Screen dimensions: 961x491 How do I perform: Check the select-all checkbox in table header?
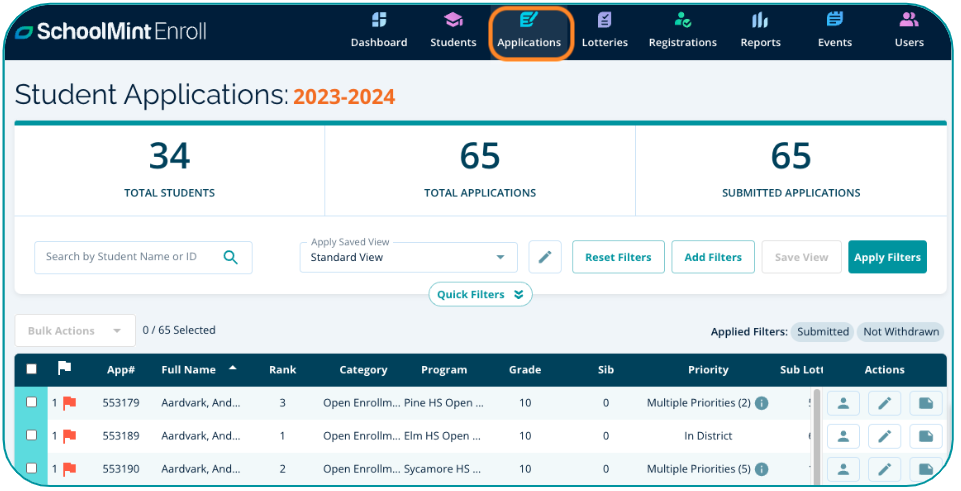coord(32,369)
